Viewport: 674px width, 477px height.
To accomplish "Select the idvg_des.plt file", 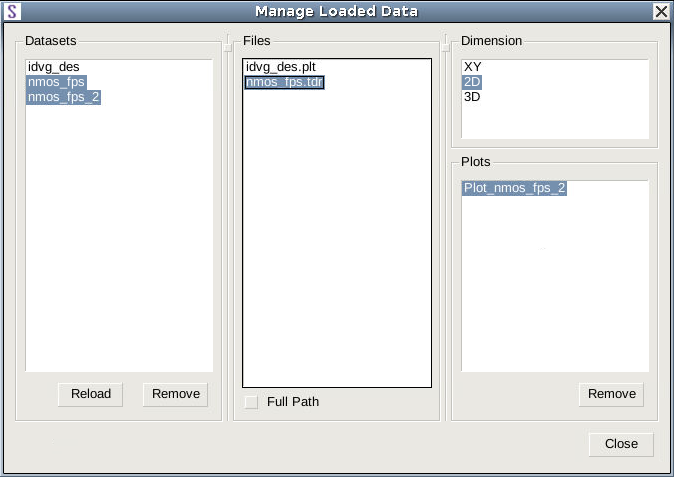I will [281, 67].
